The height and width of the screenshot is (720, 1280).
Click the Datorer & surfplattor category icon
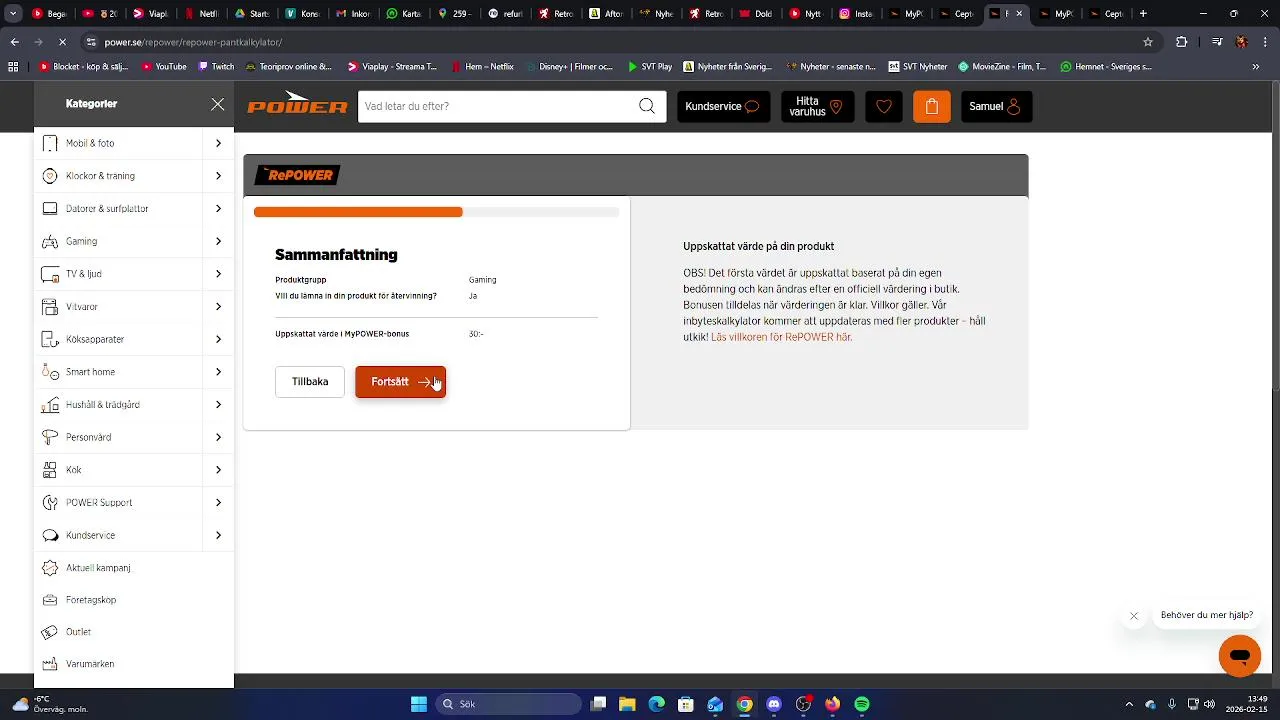(x=50, y=209)
